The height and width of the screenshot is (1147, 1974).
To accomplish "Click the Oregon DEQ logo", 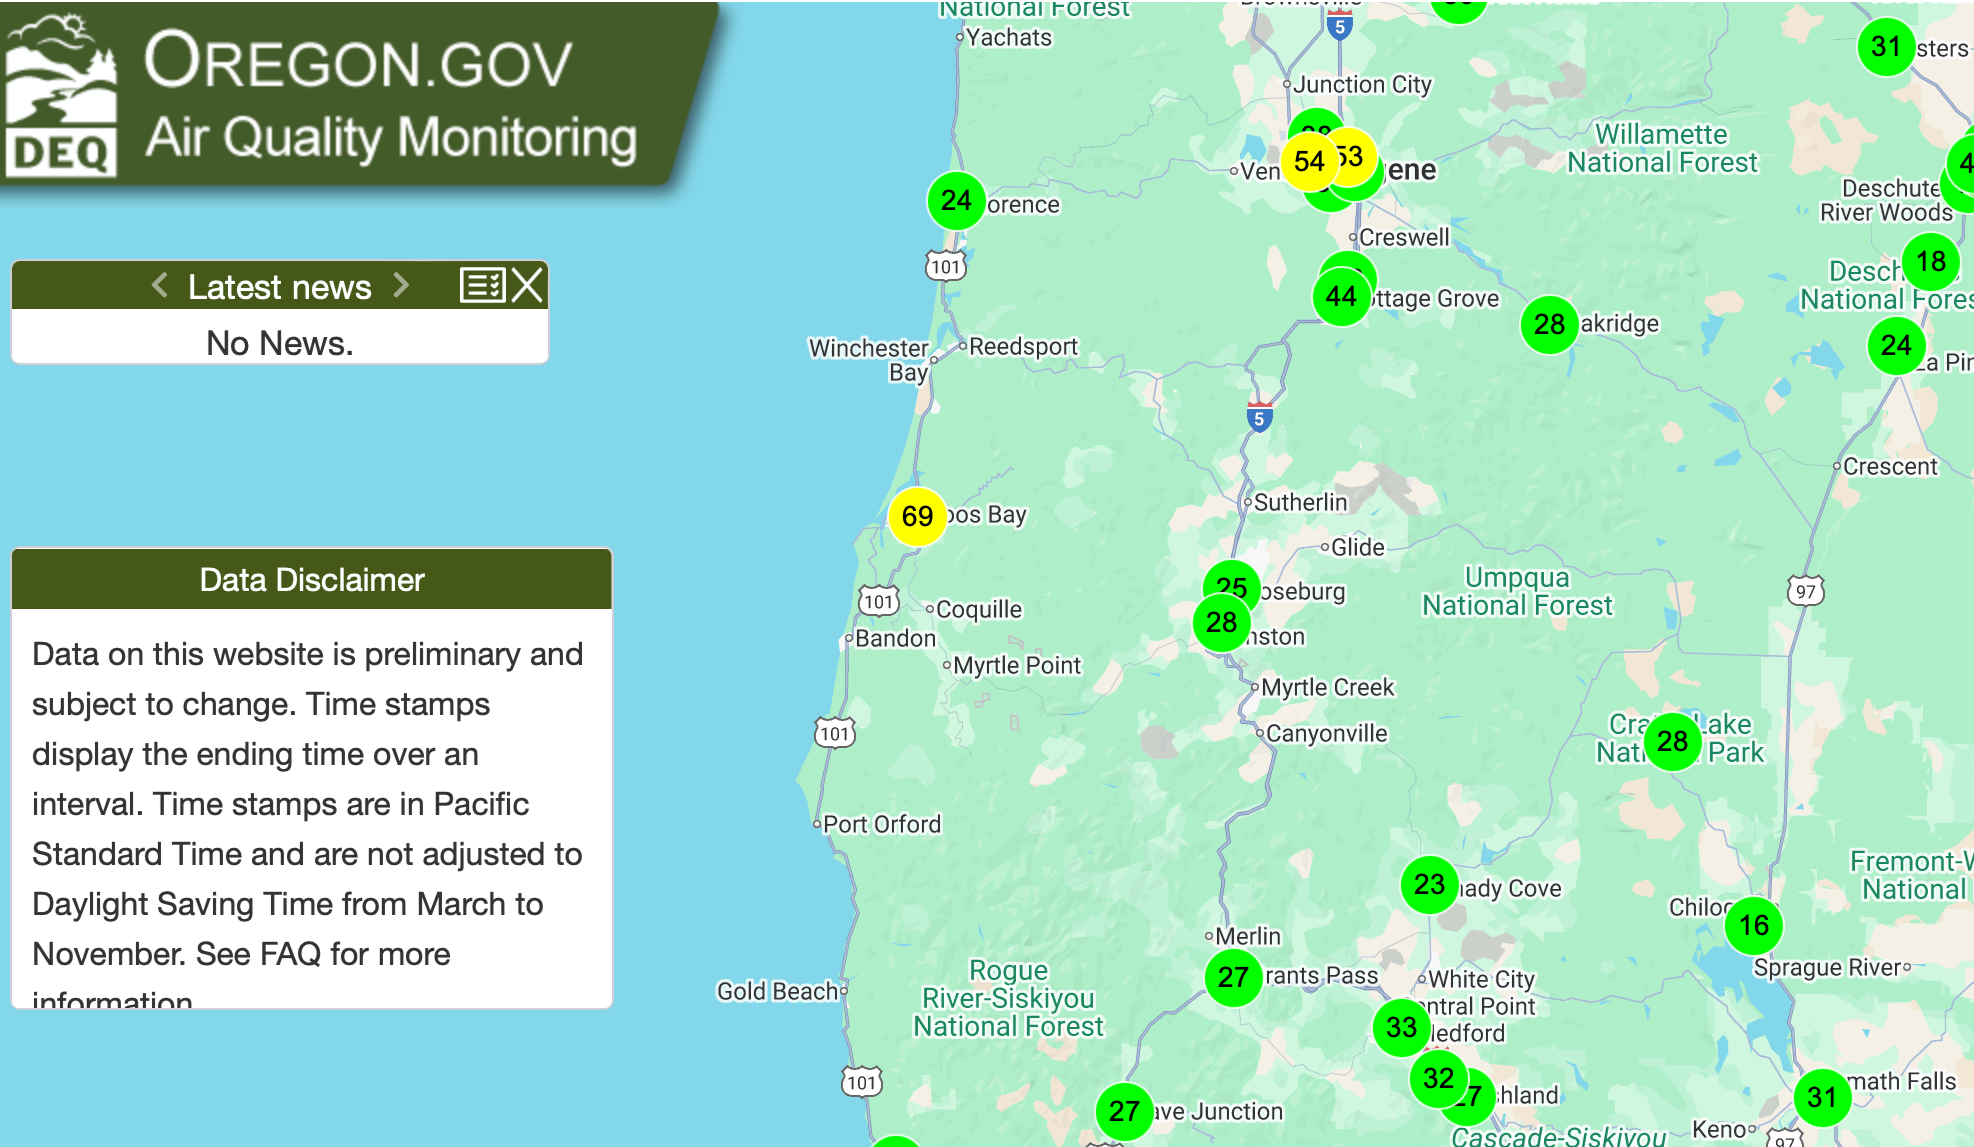I will pyautogui.click(x=60, y=95).
